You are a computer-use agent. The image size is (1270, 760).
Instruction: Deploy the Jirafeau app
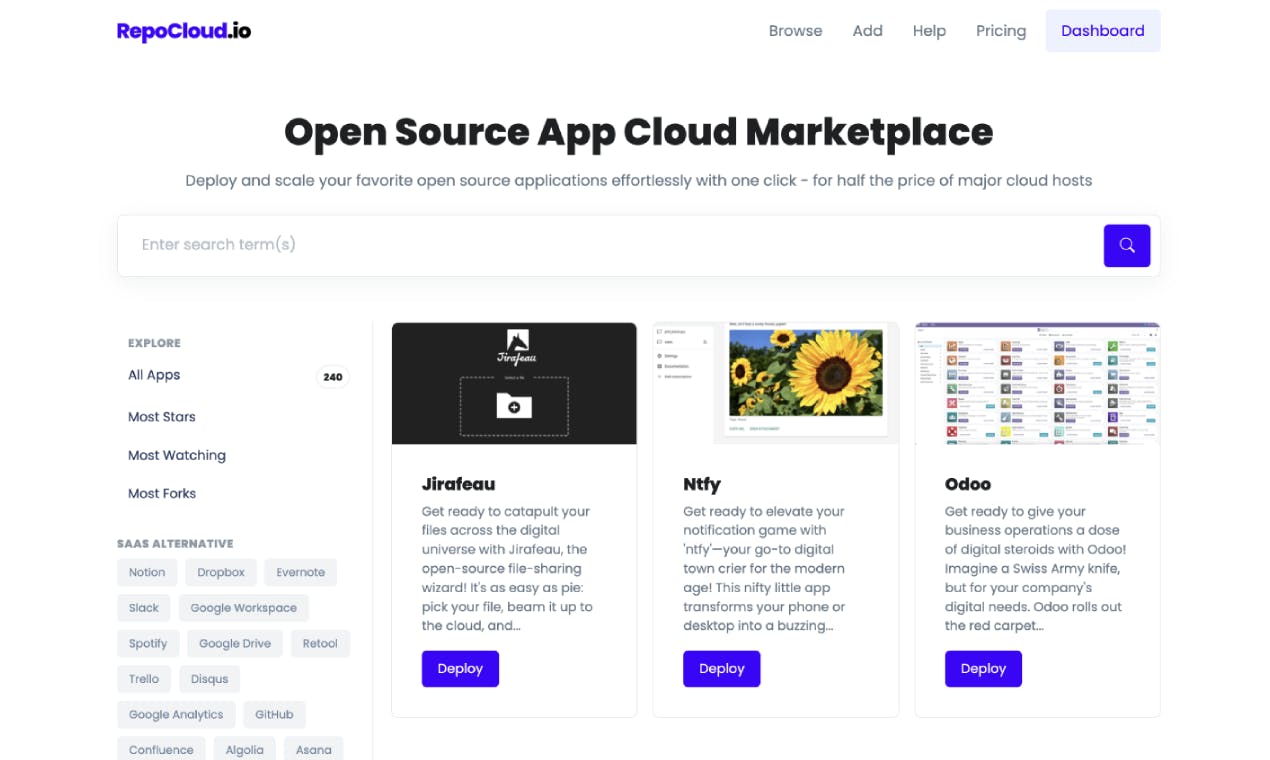click(460, 669)
